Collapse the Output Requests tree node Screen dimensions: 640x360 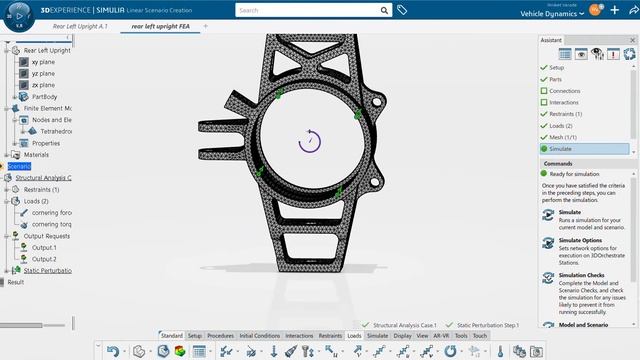[7, 236]
